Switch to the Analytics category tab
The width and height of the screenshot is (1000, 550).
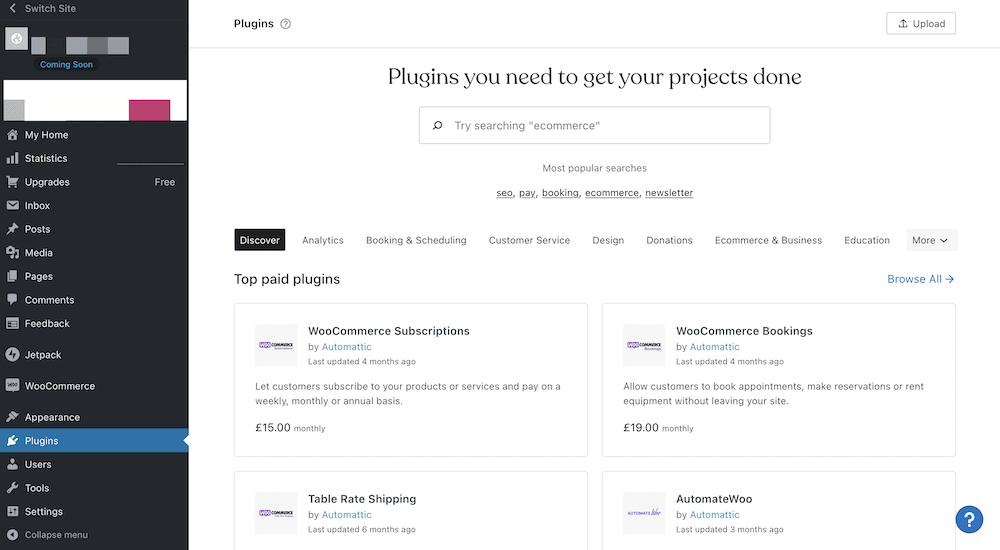tap(323, 240)
